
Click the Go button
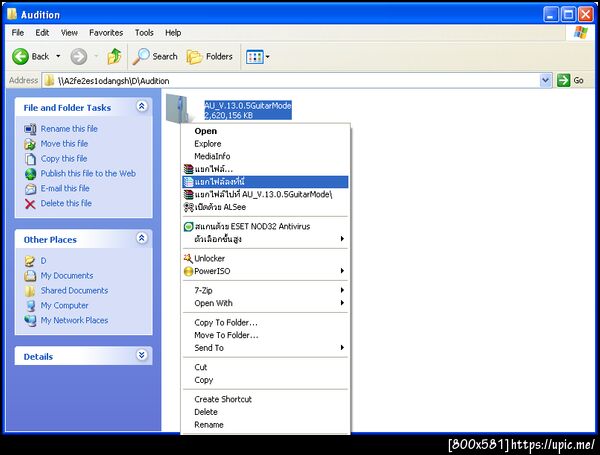point(570,81)
